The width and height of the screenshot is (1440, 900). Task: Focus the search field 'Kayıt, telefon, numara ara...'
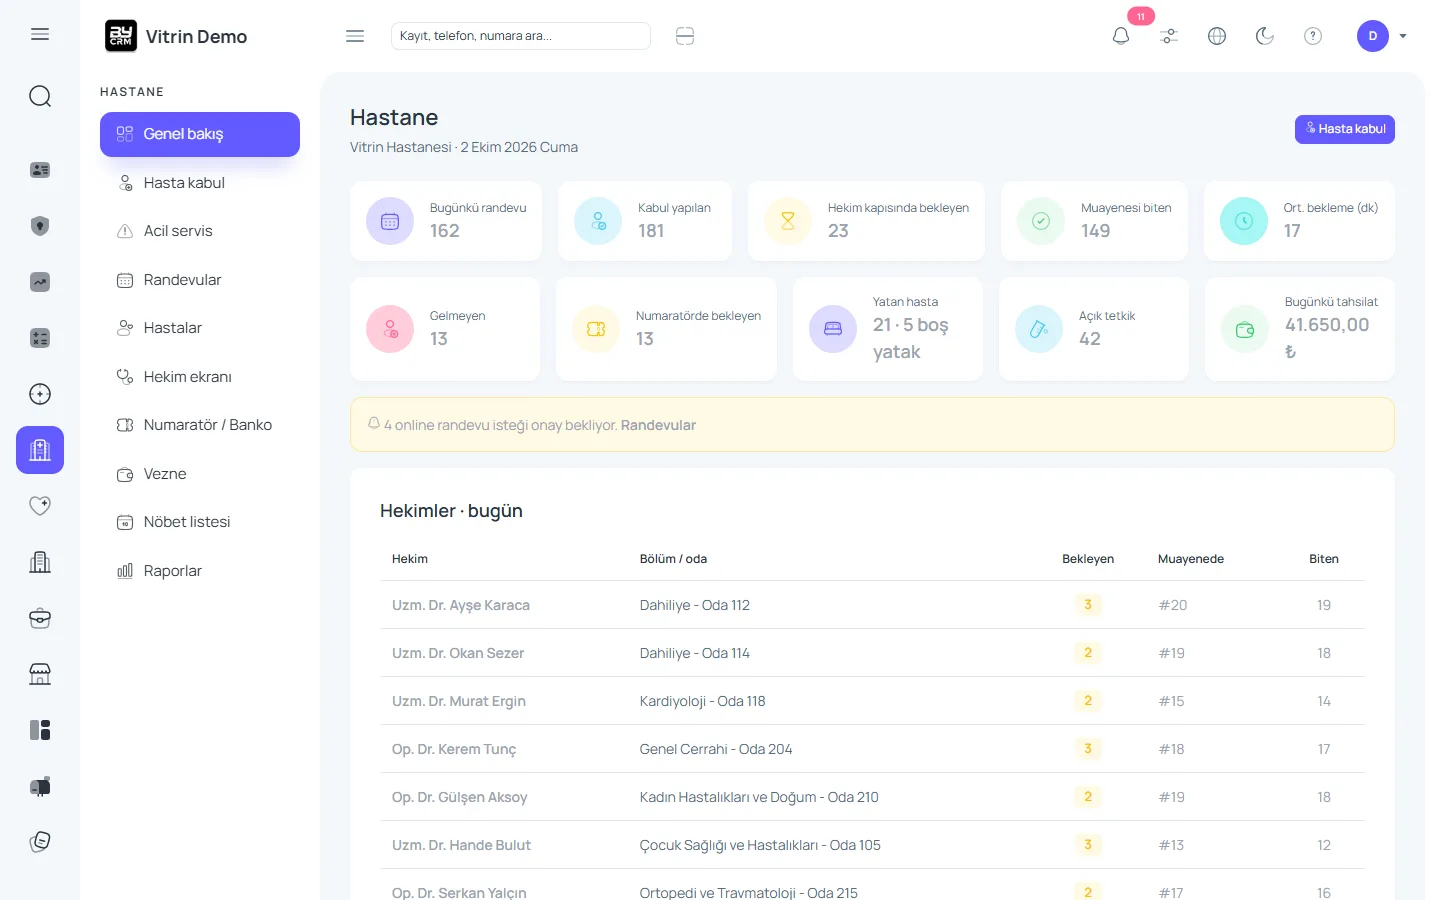521,36
